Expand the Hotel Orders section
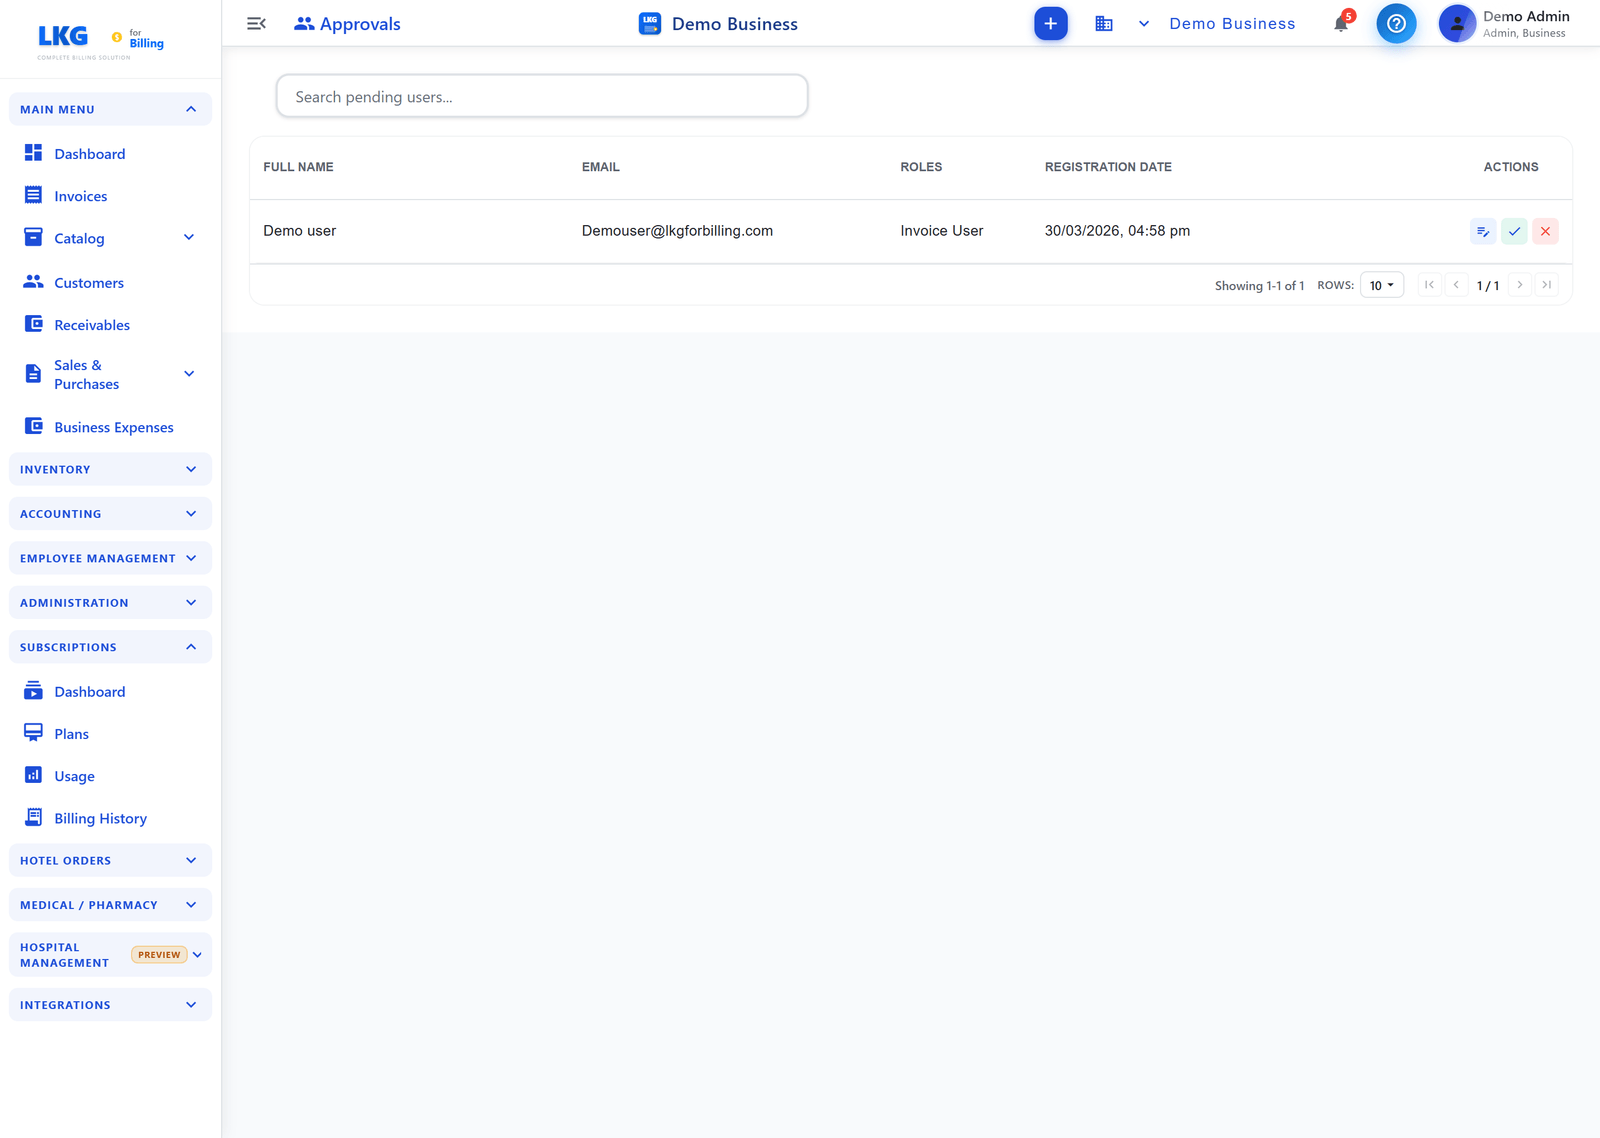Image resolution: width=1600 pixels, height=1138 pixels. [110, 860]
